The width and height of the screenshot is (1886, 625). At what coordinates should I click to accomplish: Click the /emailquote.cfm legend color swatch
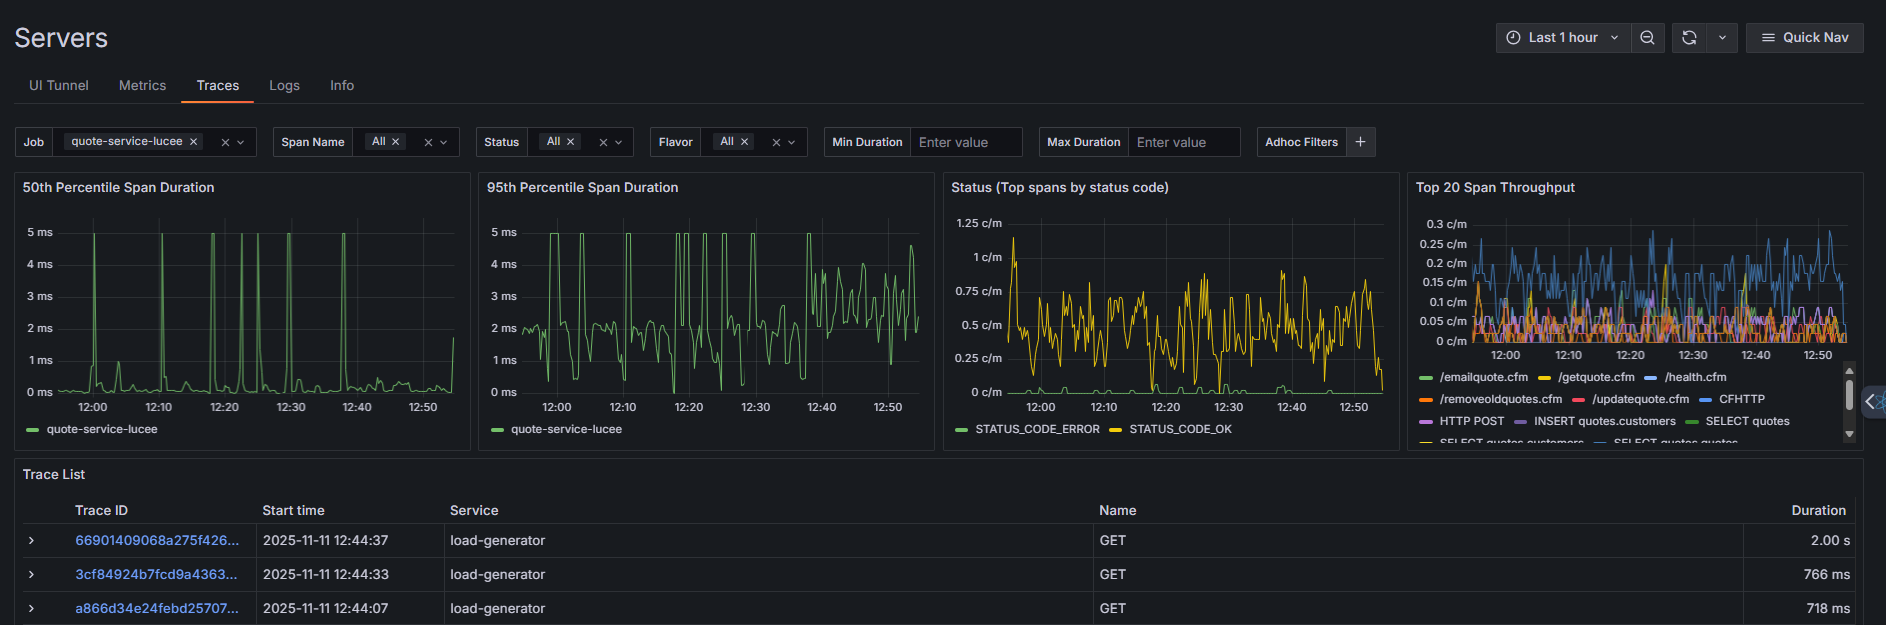1426,378
